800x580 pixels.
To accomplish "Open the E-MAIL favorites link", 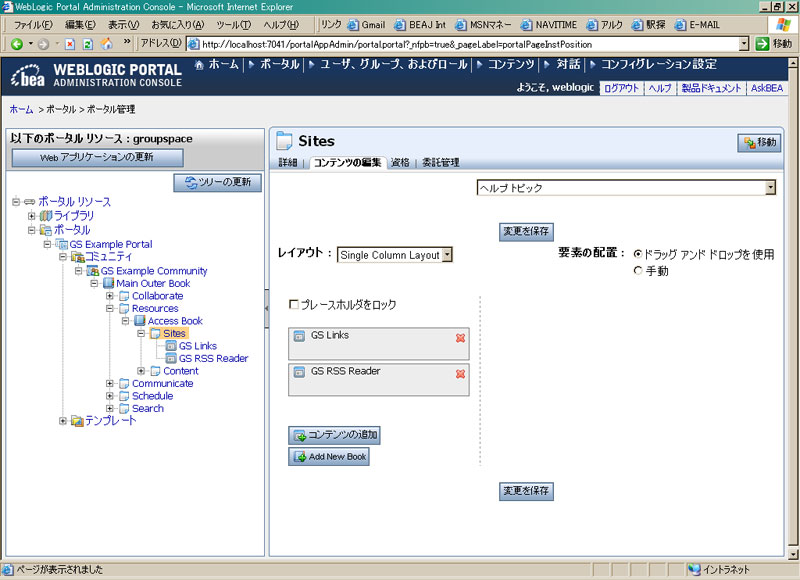I will 697,24.
